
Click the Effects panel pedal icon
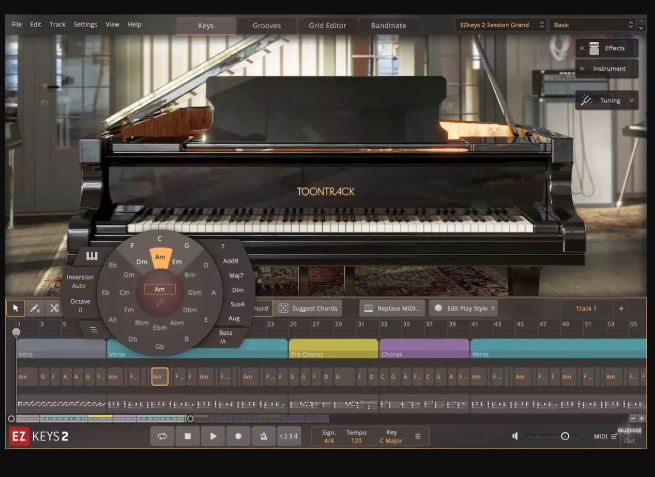pos(594,48)
